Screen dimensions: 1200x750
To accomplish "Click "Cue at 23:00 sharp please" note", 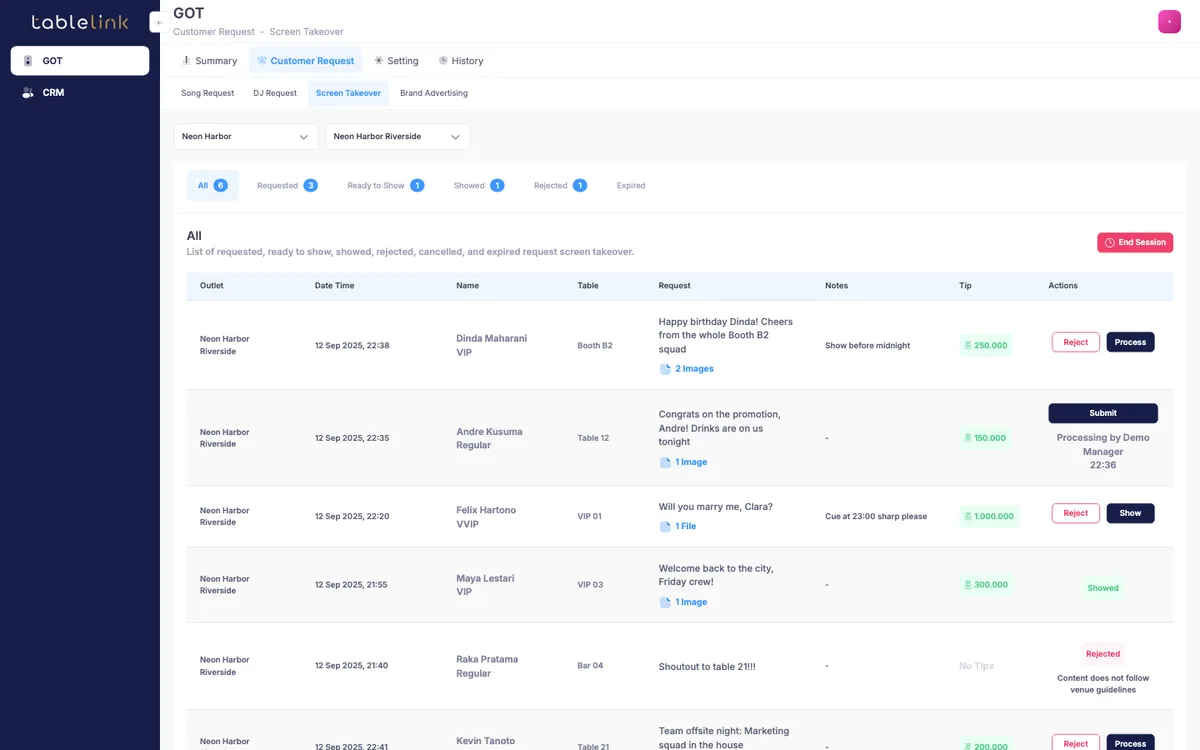I will tap(876, 517).
